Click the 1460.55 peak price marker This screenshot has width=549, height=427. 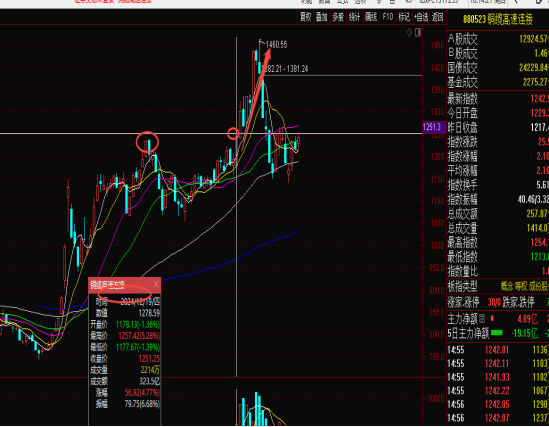click(276, 45)
